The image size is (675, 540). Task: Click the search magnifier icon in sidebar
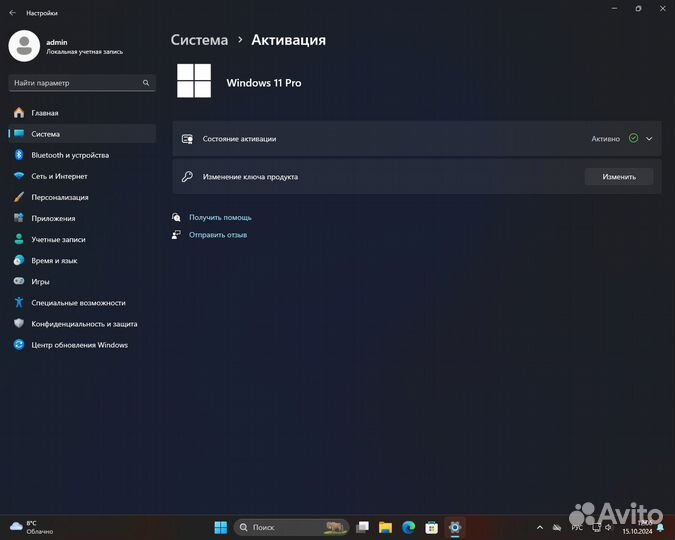pyautogui.click(x=146, y=83)
